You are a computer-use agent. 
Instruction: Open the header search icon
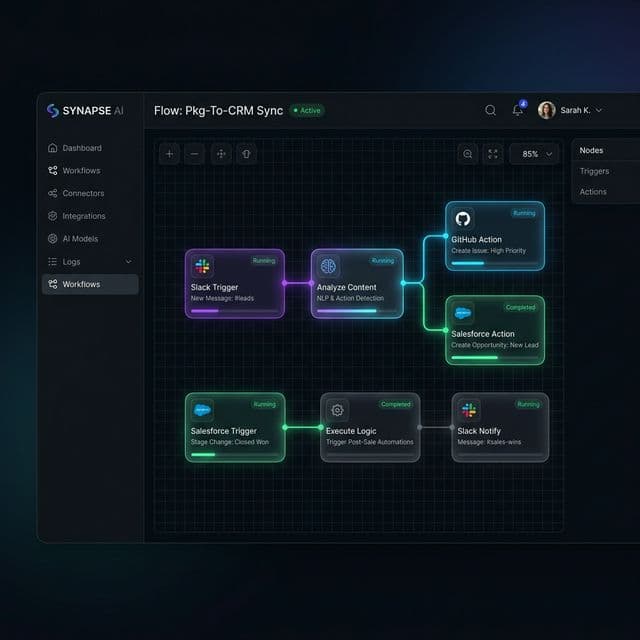pos(491,110)
